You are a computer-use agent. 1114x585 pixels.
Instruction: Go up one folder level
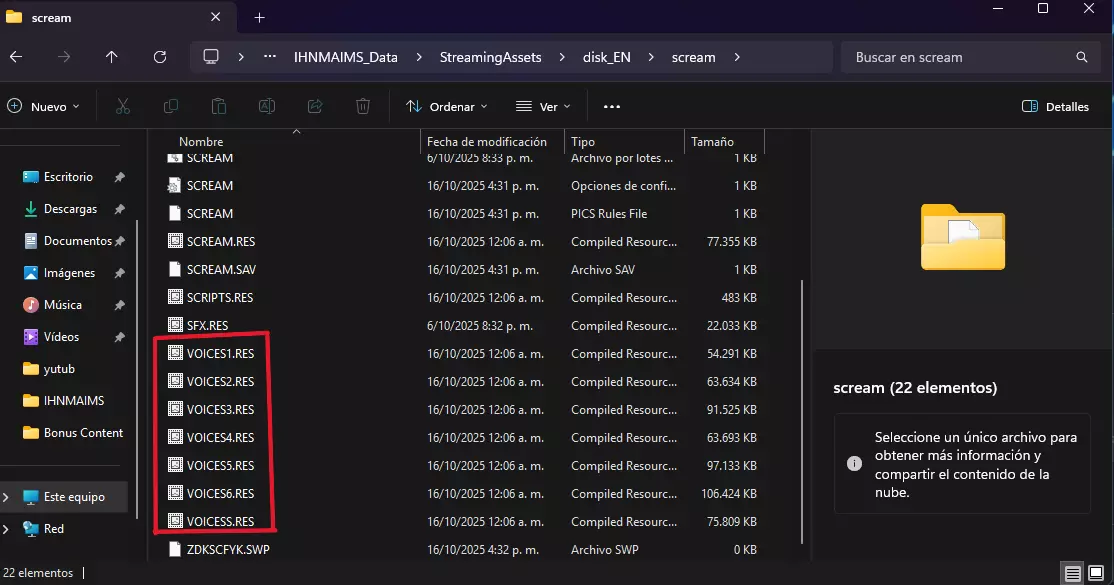(x=112, y=57)
